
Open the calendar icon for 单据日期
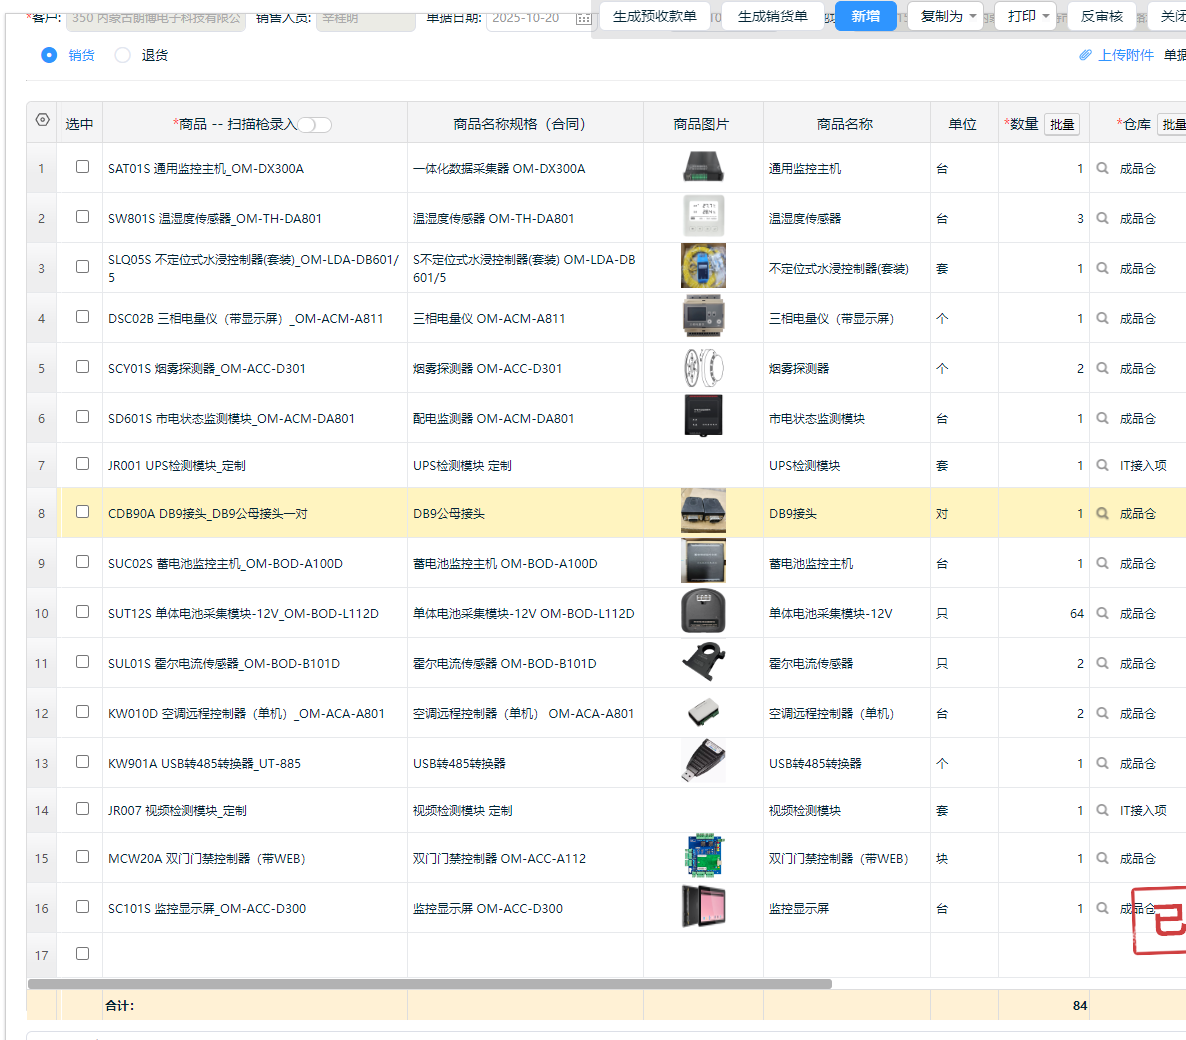[x=583, y=19]
